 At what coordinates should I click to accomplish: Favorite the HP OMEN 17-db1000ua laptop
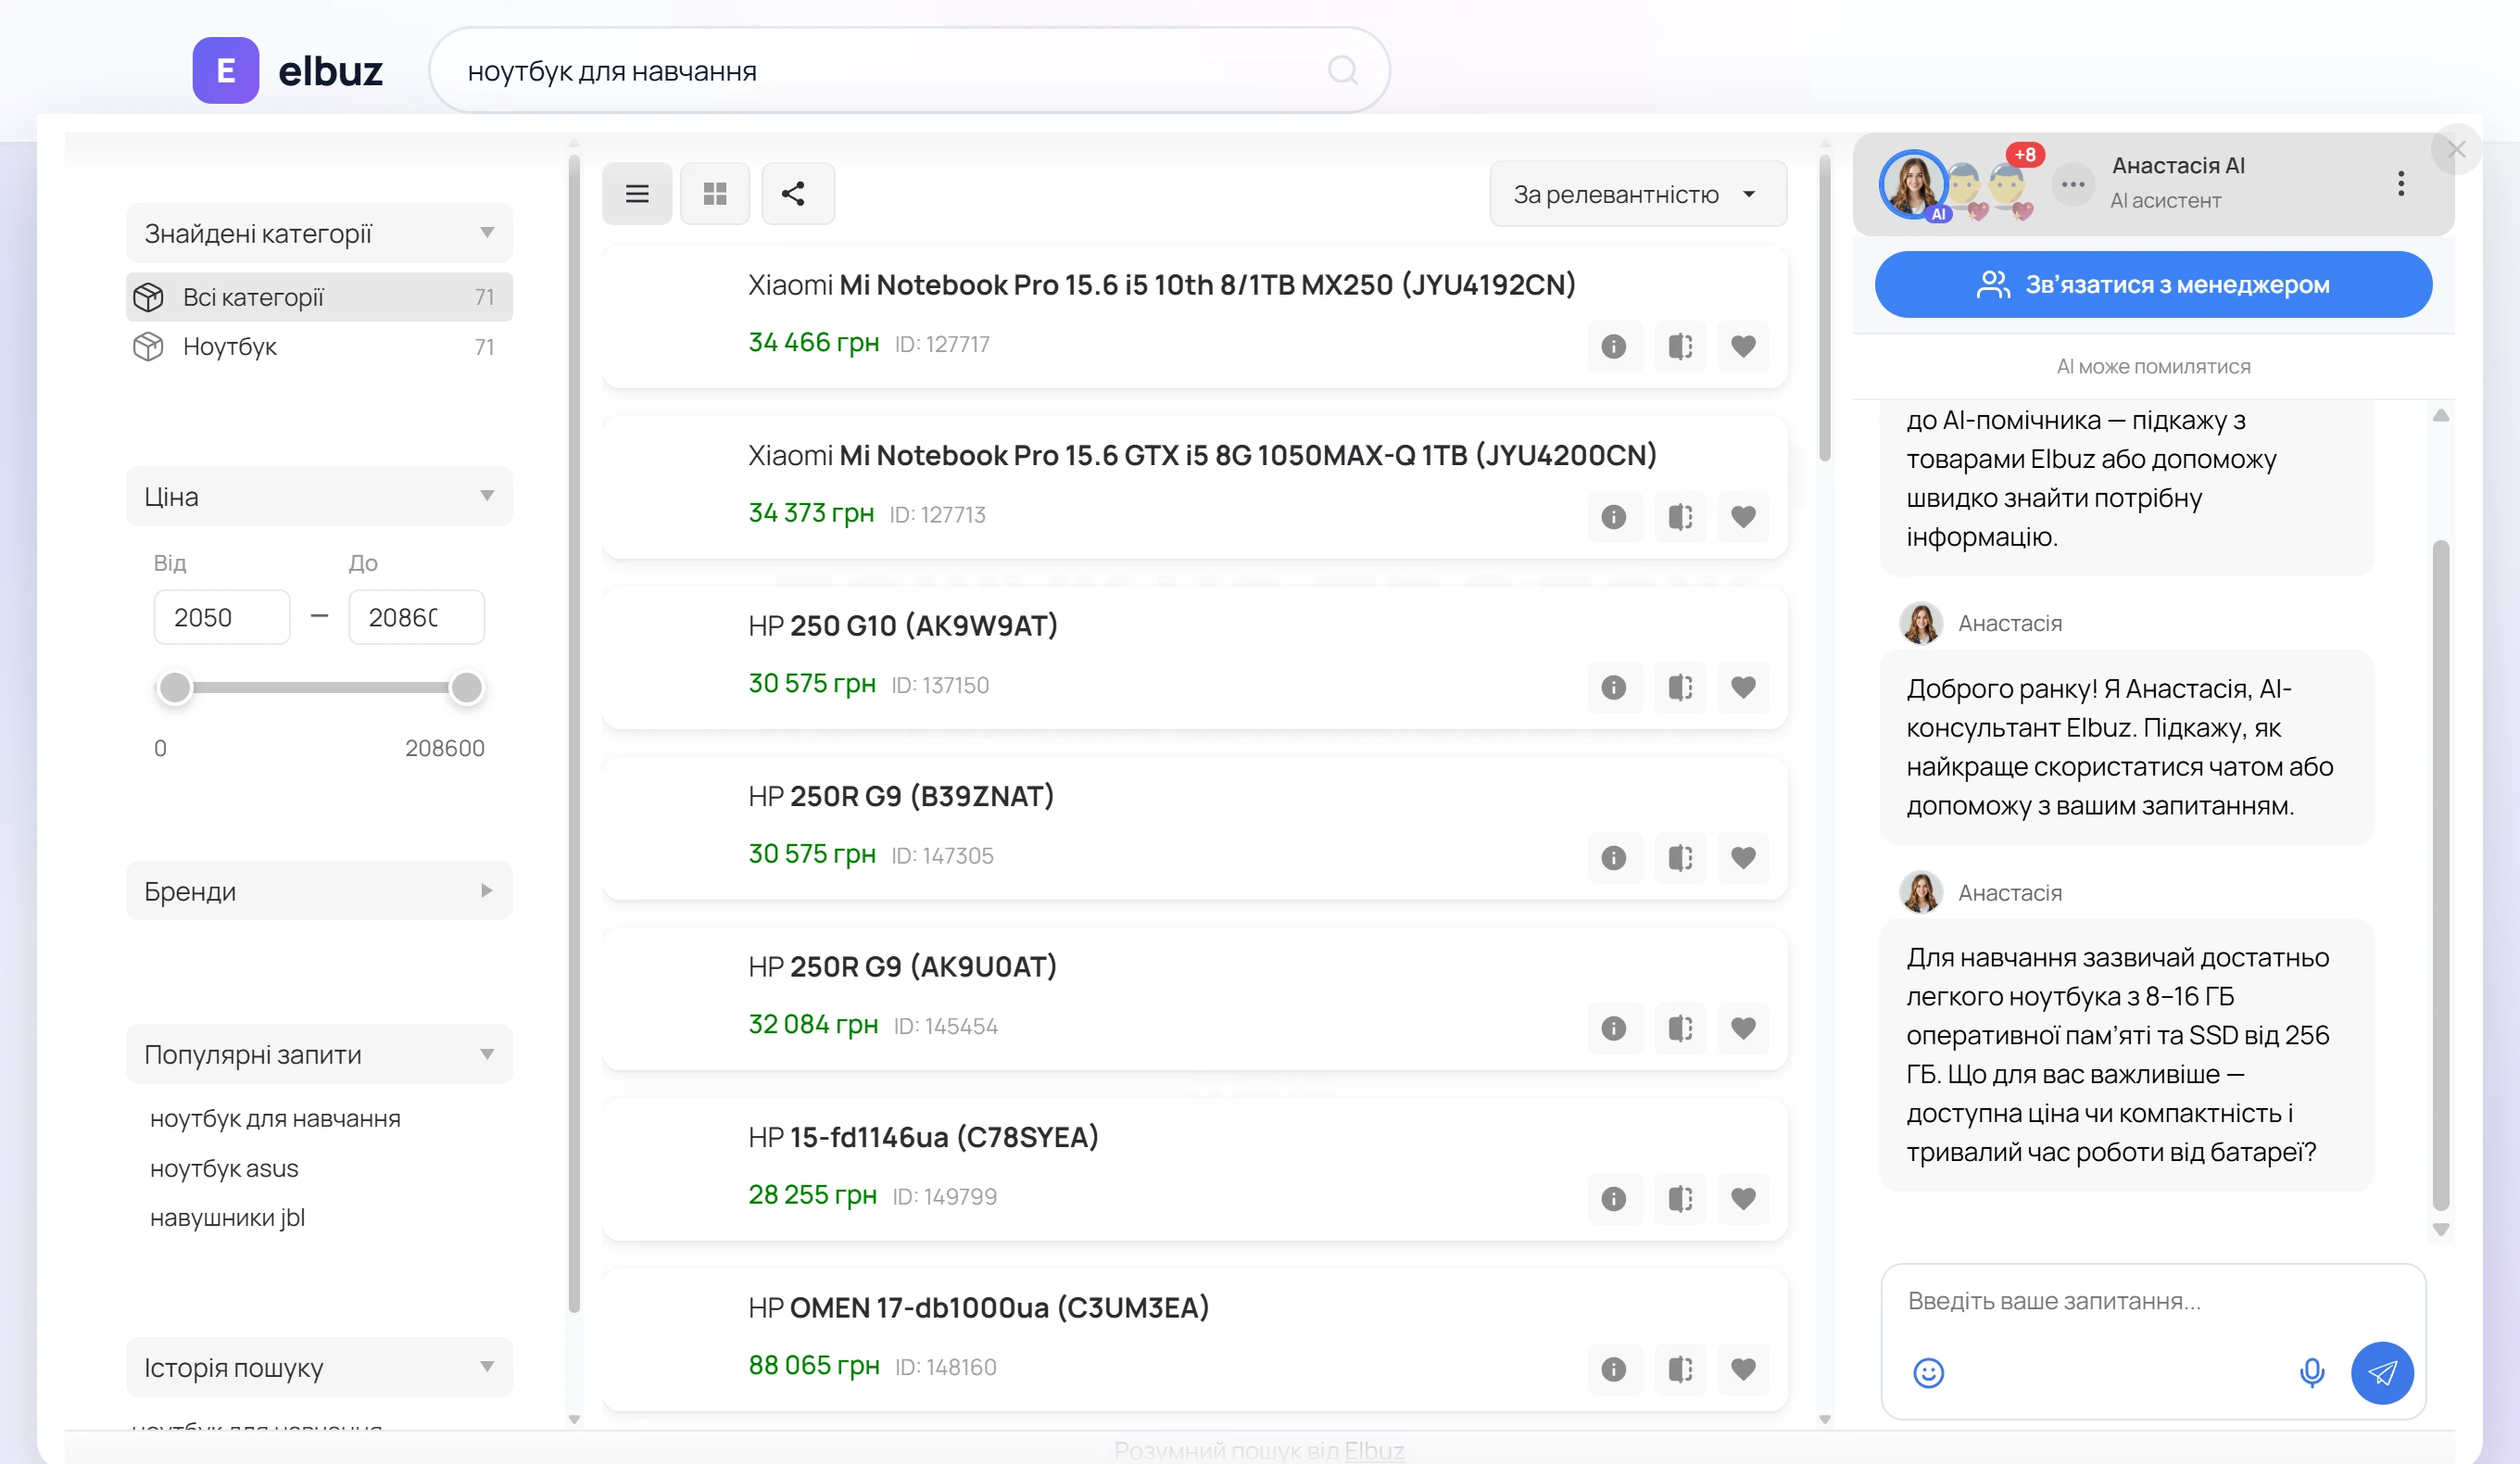click(1743, 1369)
